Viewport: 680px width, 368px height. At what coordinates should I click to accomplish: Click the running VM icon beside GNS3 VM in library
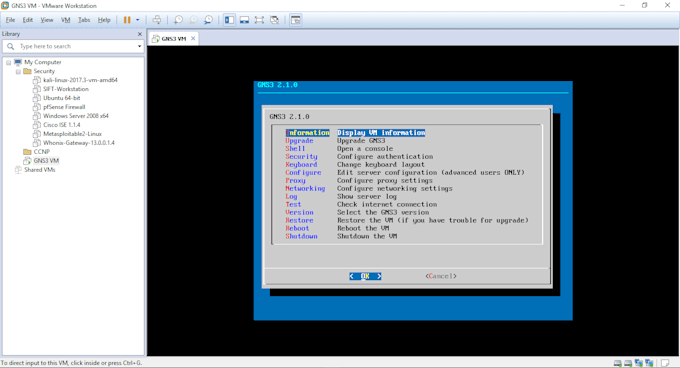(x=27, y=161)
